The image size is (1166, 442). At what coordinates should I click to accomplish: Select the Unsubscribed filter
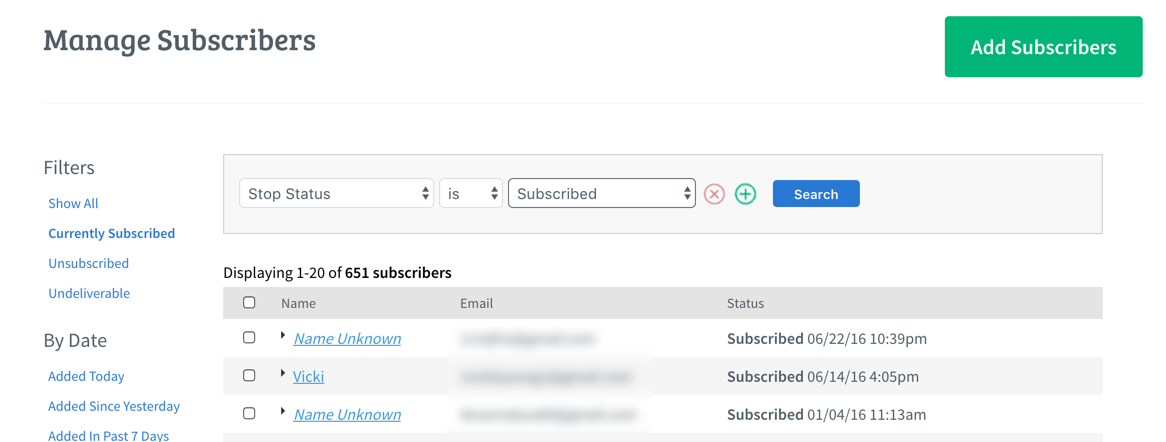[x=88, y=263]
